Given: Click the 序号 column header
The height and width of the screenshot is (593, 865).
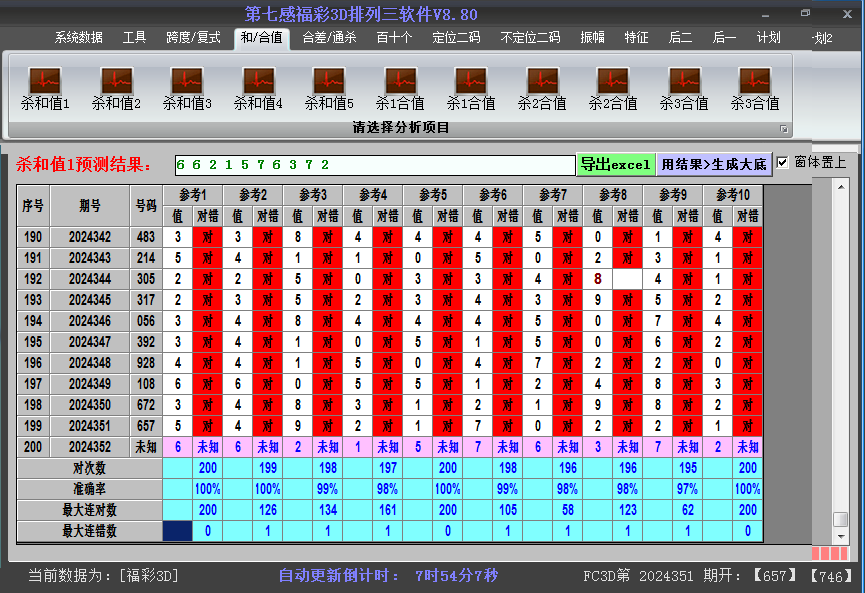Looking at the screenshot, I should pos(33,206).
